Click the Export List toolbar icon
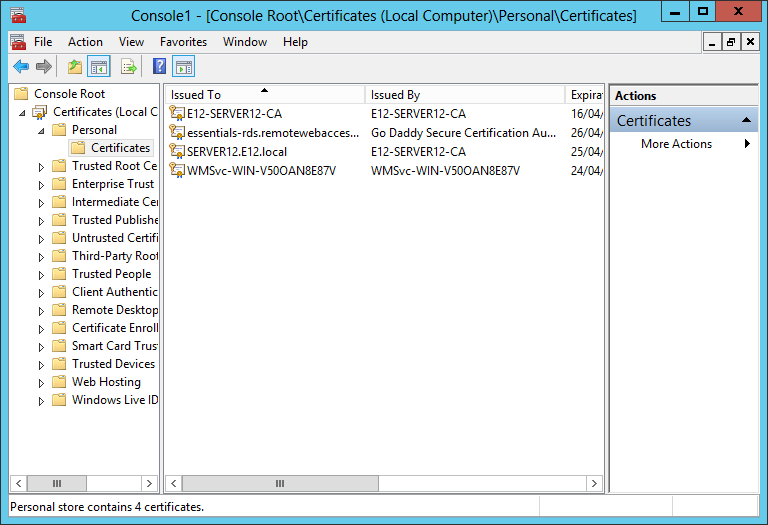 (x=128, y=67)
